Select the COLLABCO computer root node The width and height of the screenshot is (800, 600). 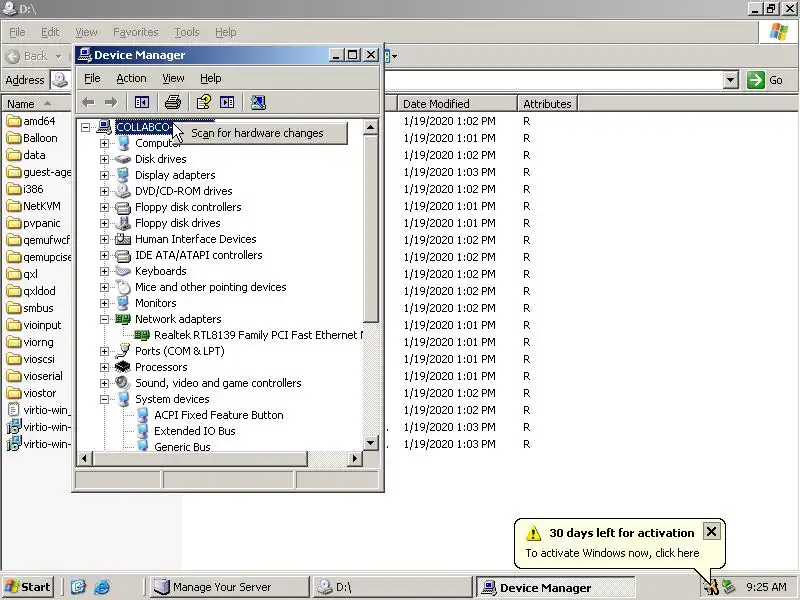(143, 127)
